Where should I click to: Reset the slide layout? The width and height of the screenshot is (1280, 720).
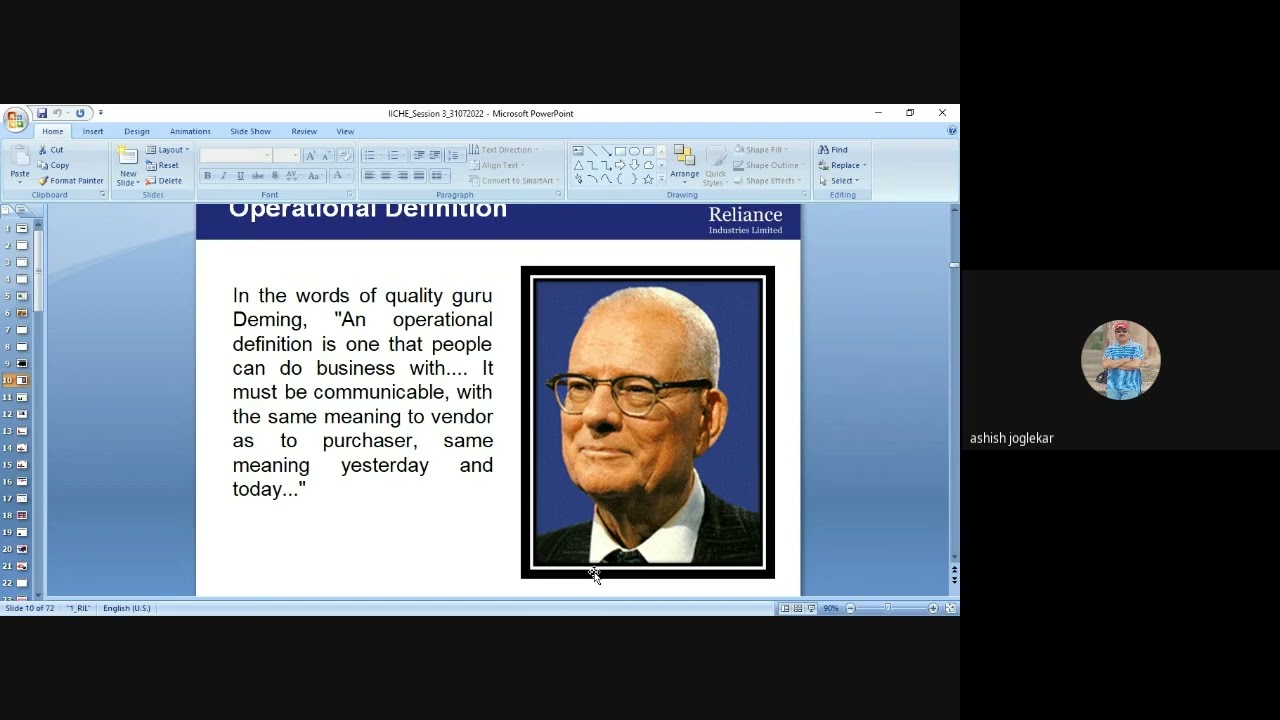[163, 165]
